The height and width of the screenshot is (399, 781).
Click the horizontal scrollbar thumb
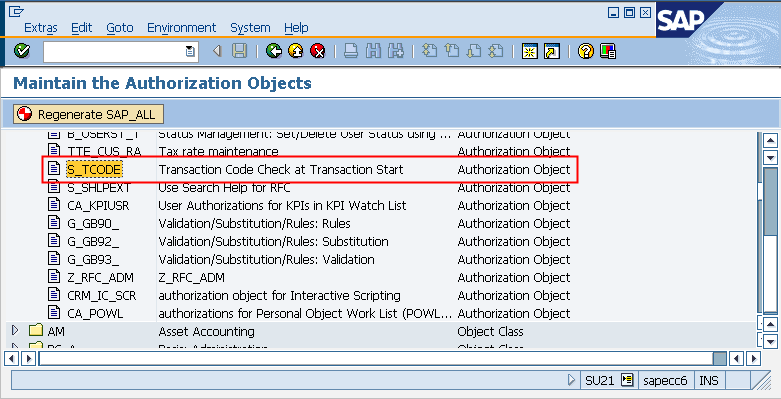point(719,358)
